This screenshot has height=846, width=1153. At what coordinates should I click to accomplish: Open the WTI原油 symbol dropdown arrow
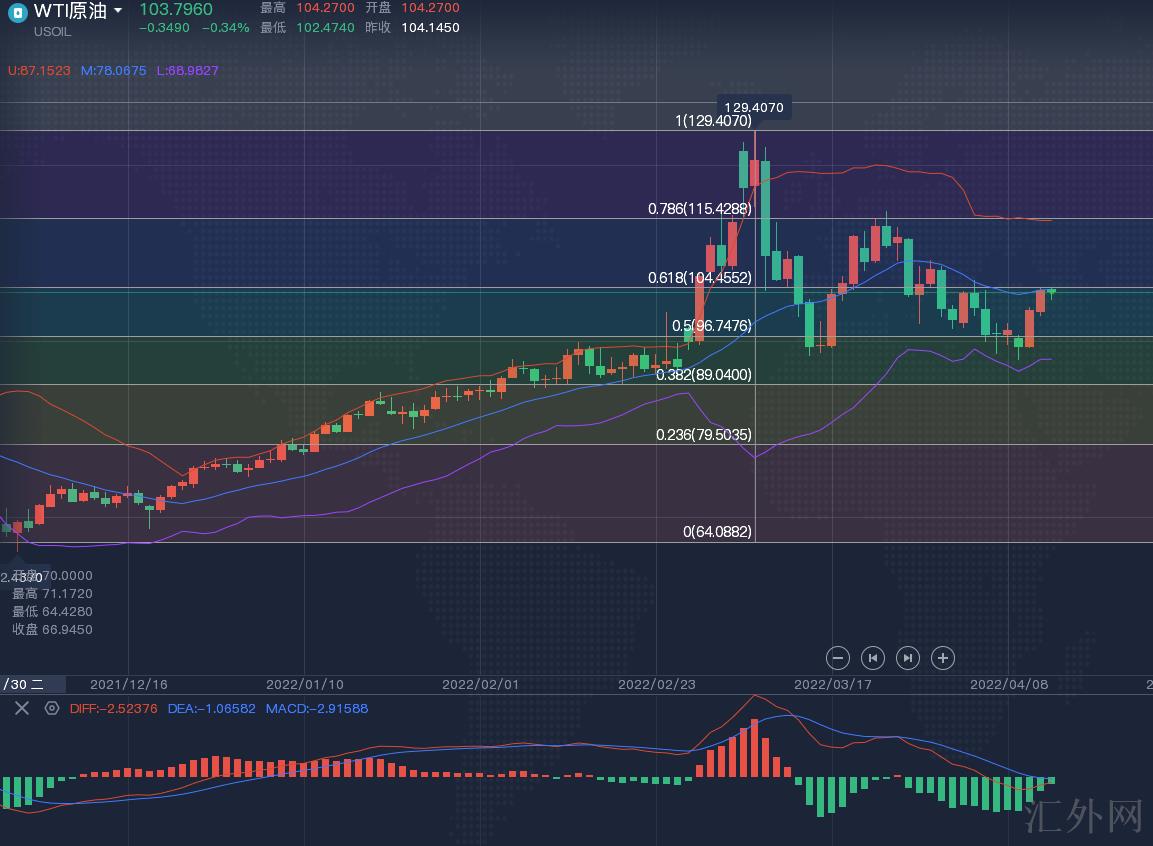click(118, 10)
